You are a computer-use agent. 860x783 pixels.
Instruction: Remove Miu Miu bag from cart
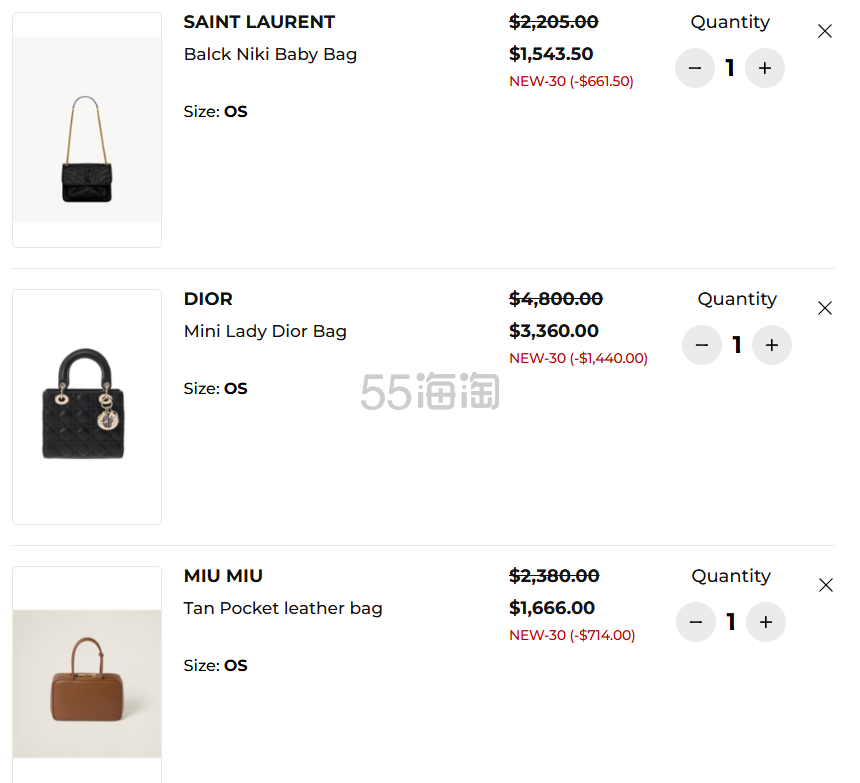825,585
